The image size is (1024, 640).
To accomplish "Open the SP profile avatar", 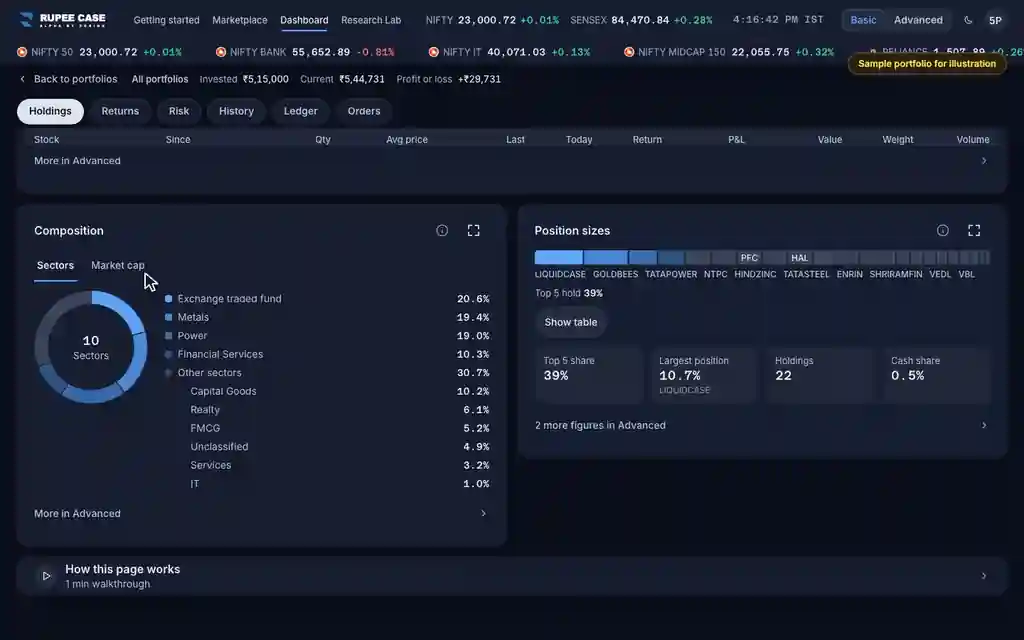I will pos(995,20).
